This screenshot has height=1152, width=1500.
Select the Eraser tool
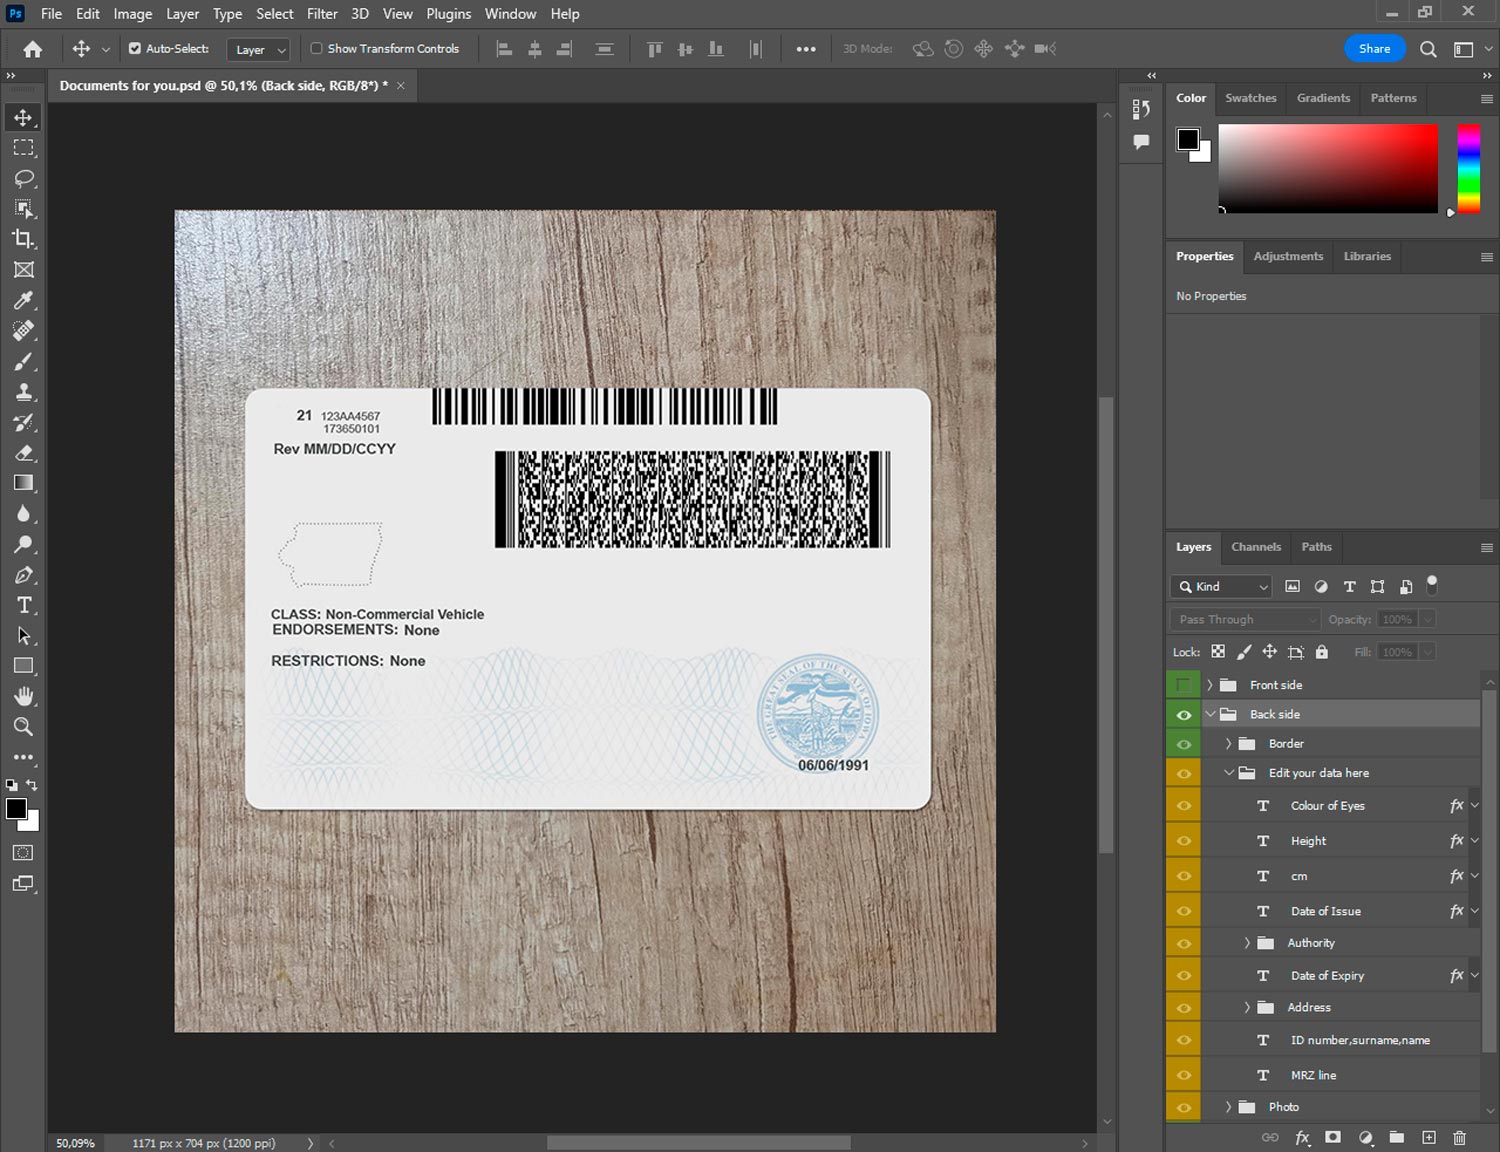(24, 453)
